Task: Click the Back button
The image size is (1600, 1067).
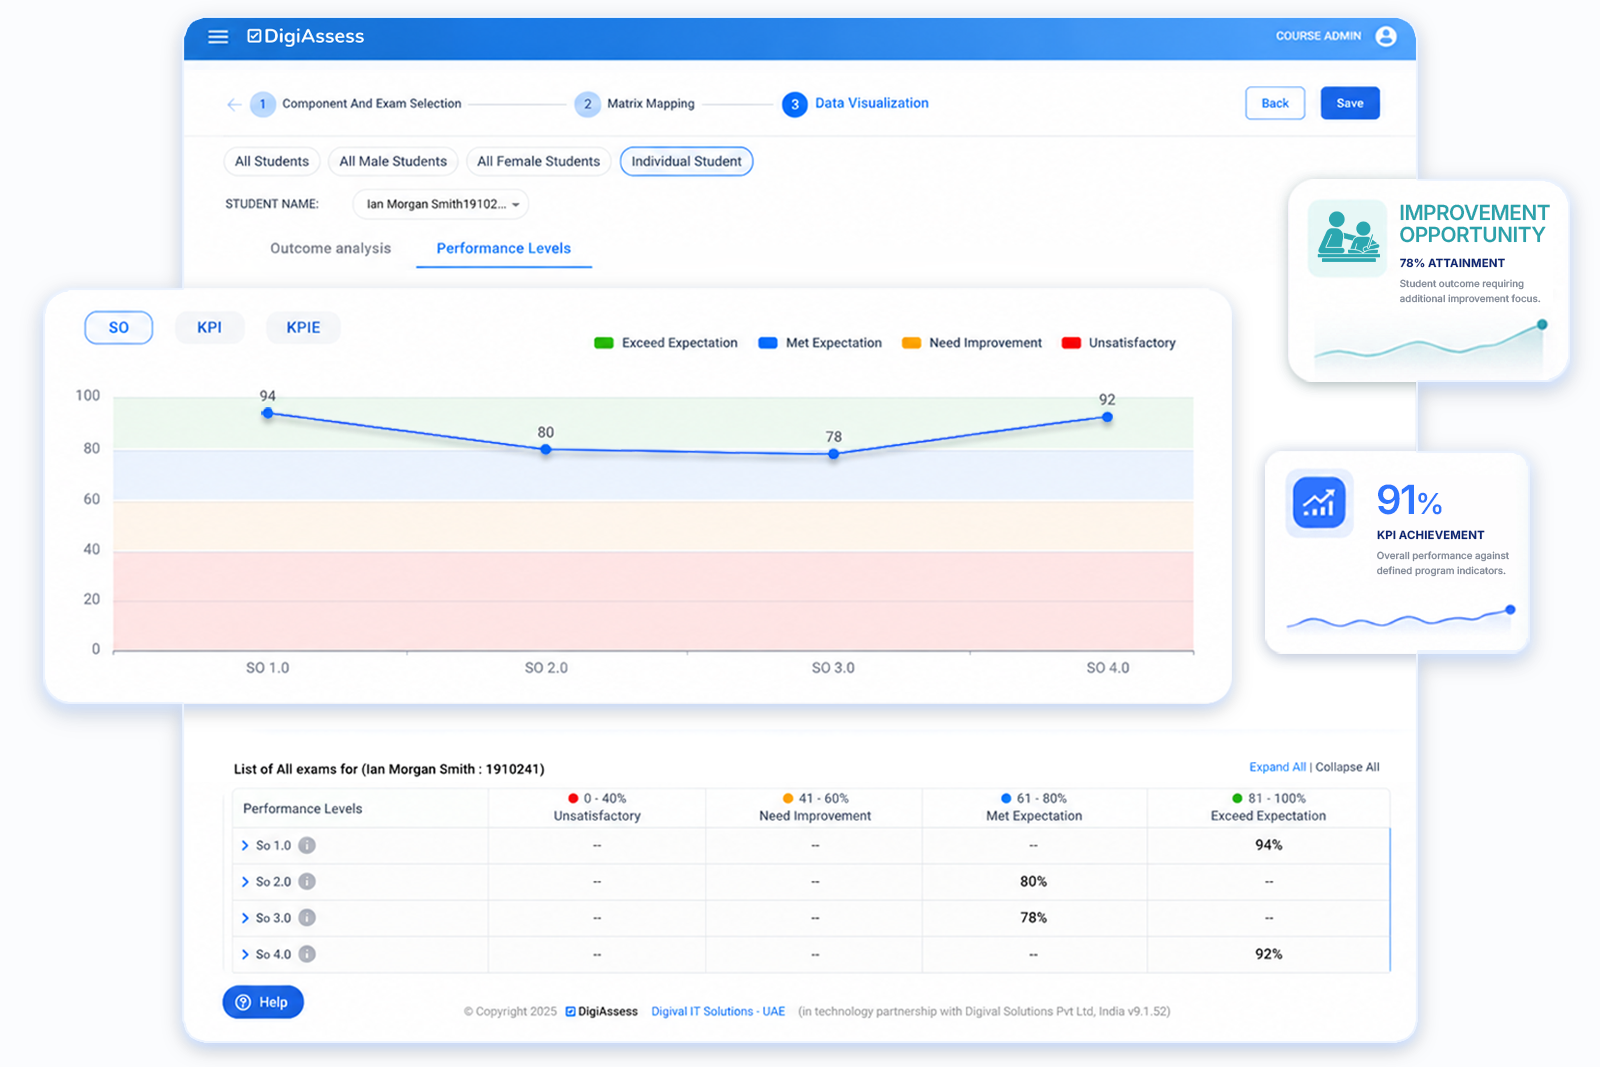Action: pos(1275,103)
